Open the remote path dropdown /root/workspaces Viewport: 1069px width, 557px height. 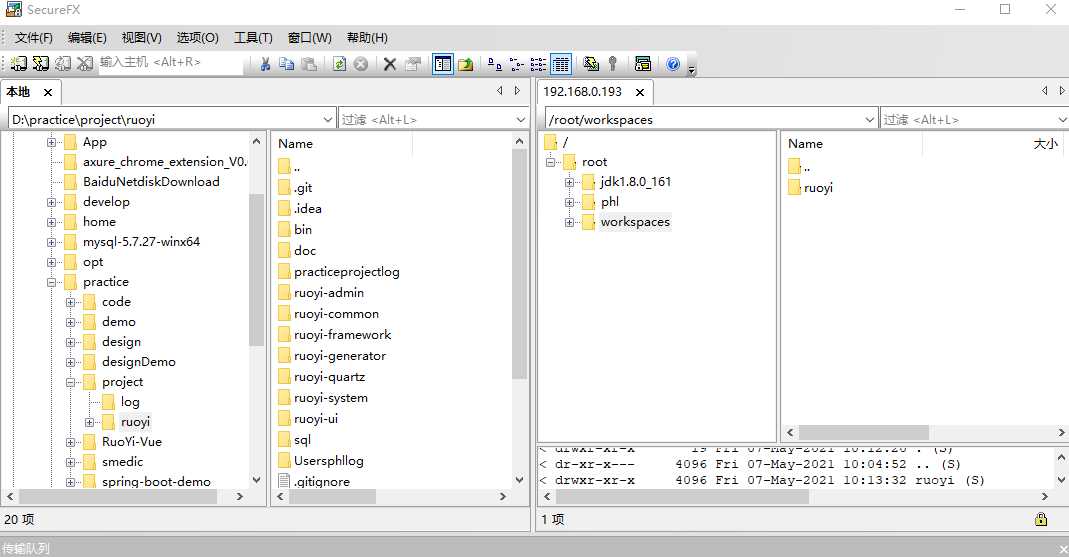click(869, 119)
